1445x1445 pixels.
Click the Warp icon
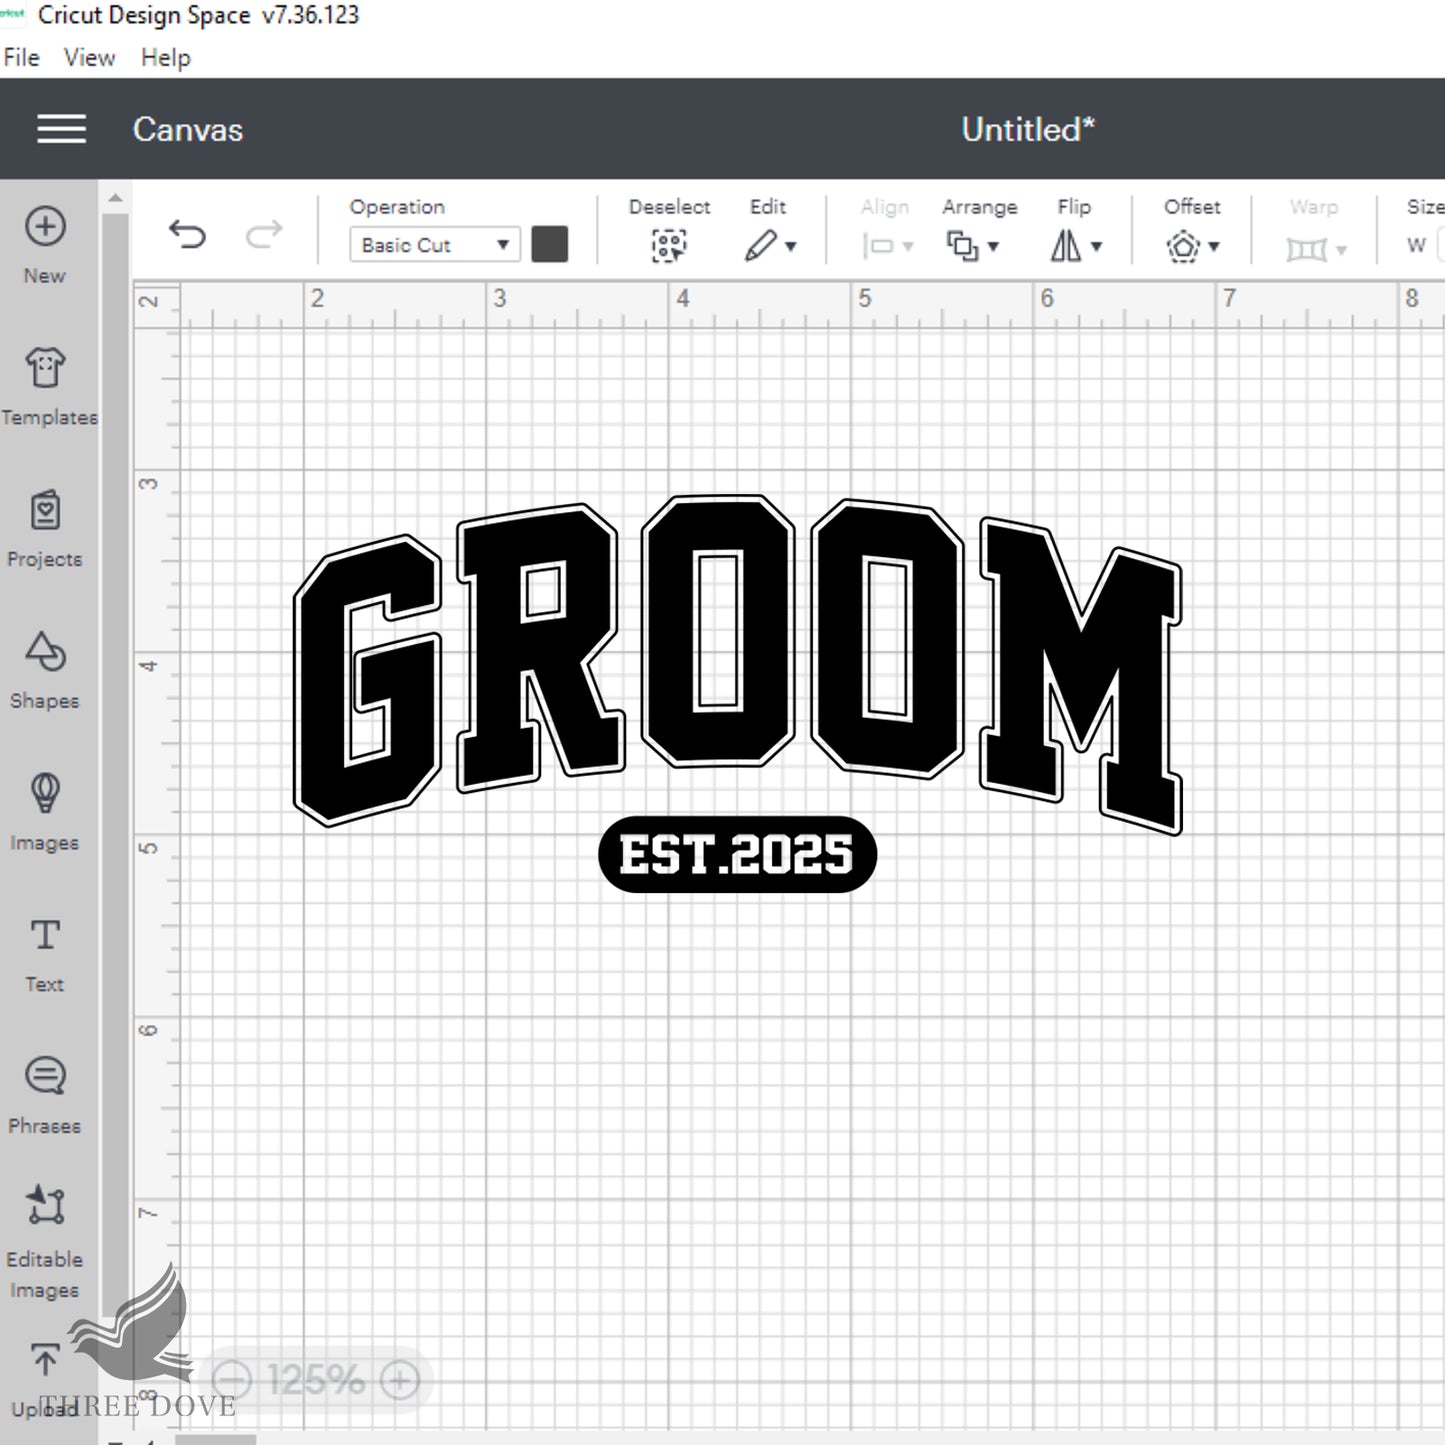1306,248
